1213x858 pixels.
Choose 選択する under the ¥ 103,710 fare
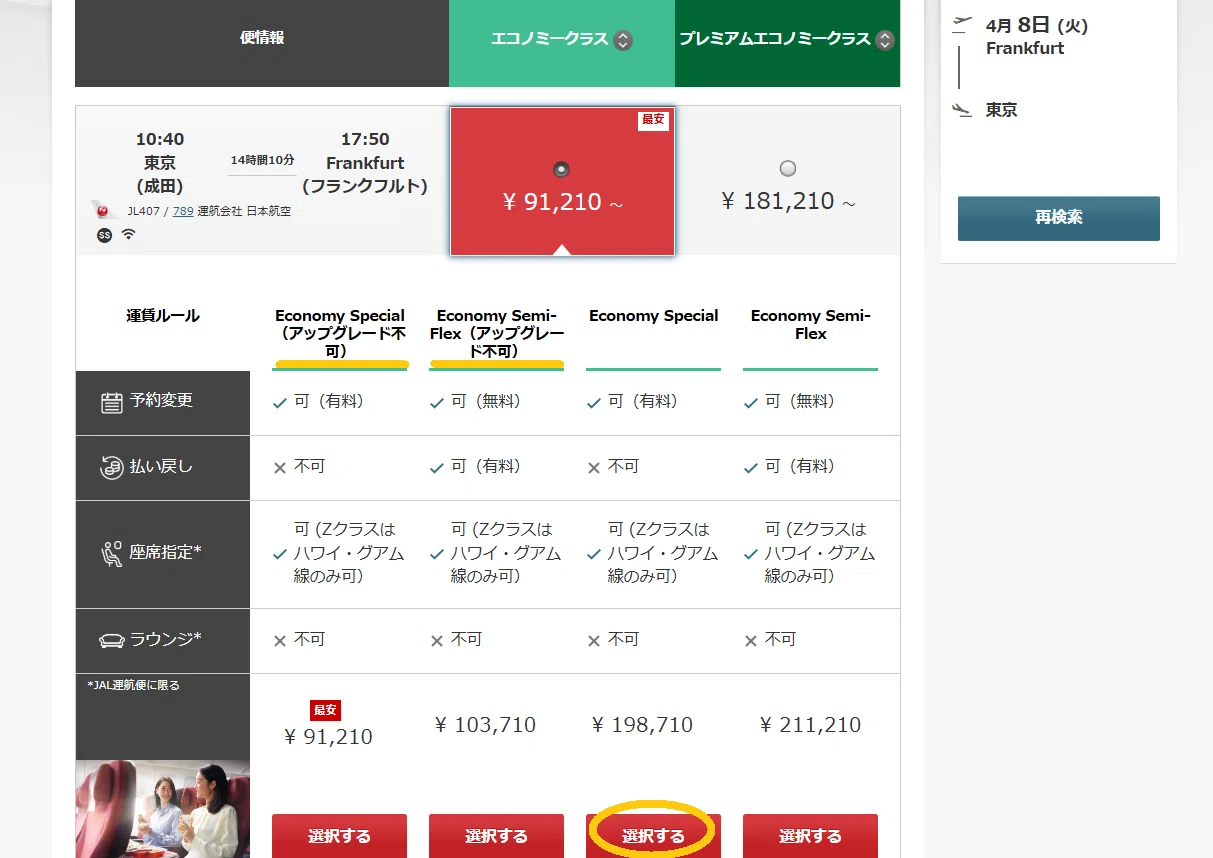click(496, 836)
